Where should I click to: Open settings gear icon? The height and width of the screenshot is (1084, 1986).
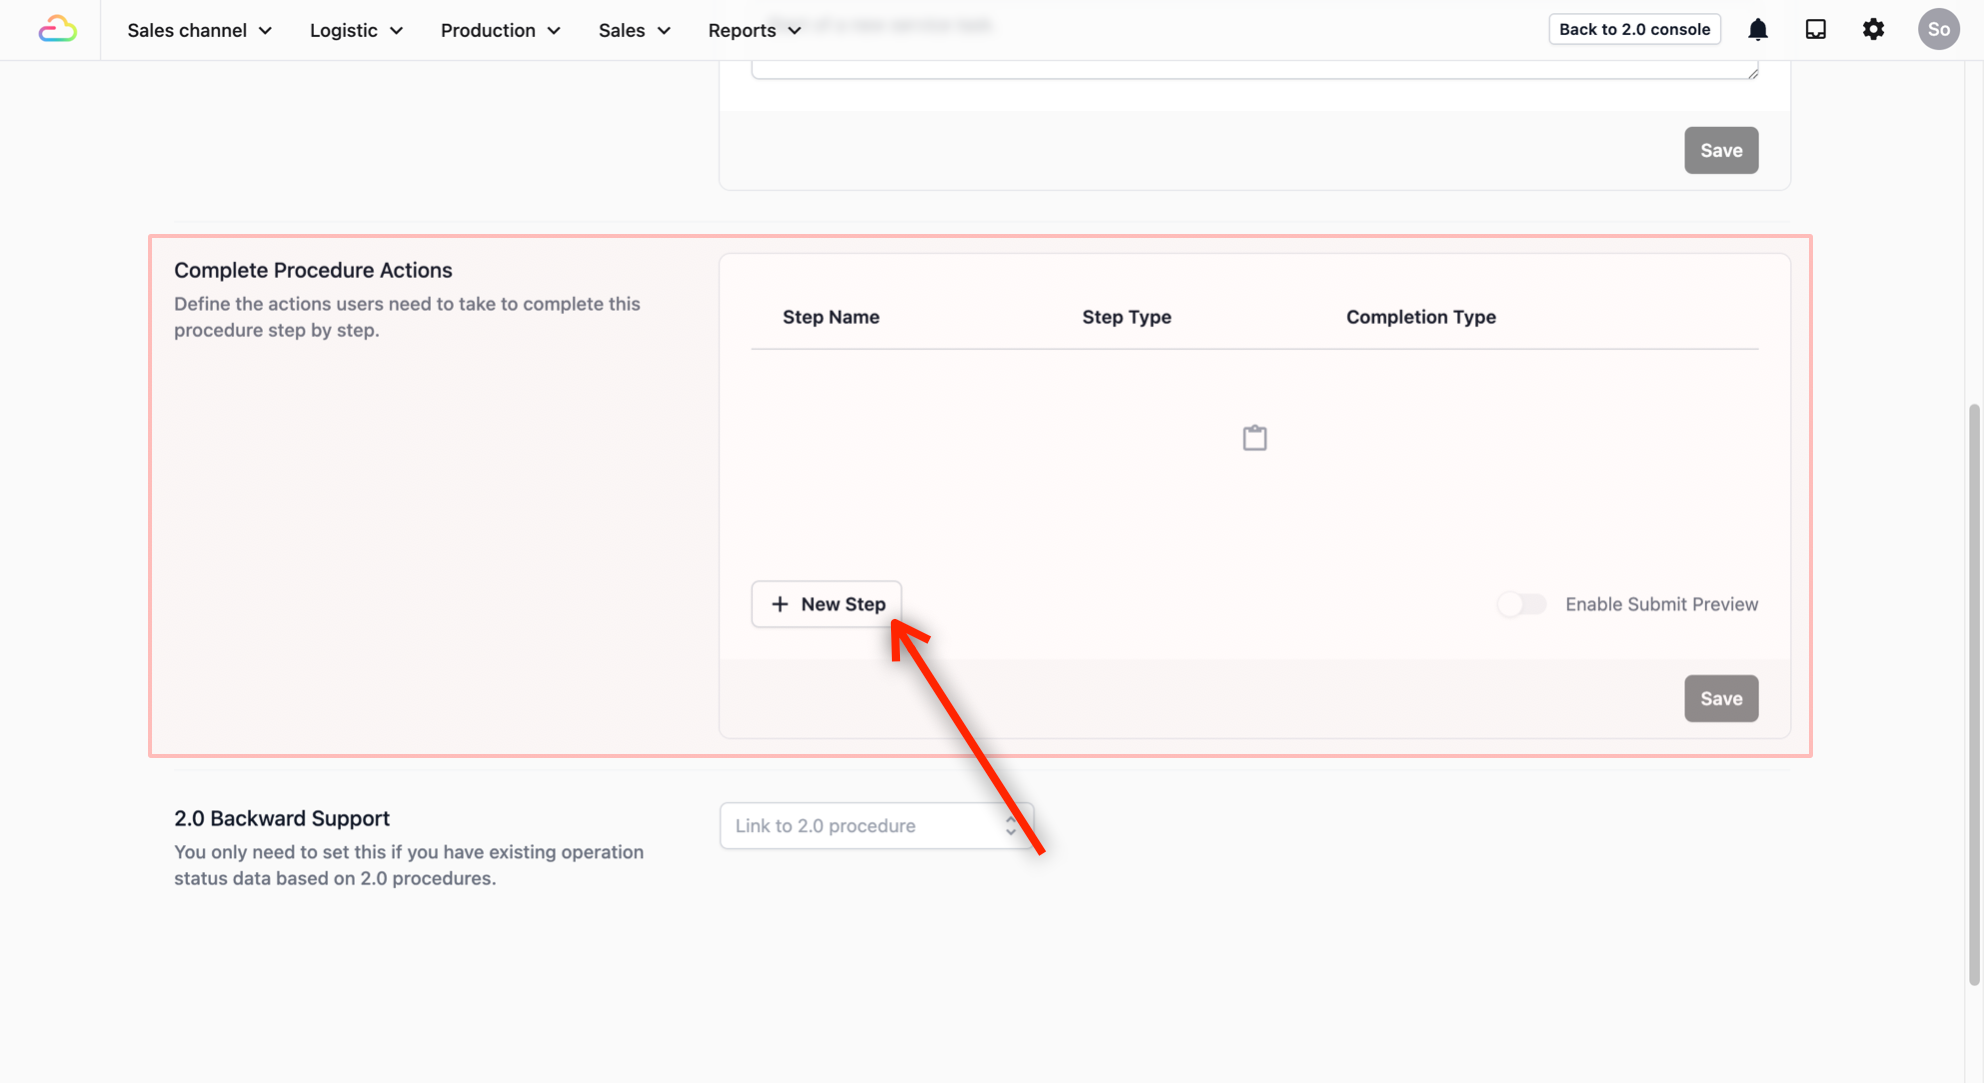1873,30
